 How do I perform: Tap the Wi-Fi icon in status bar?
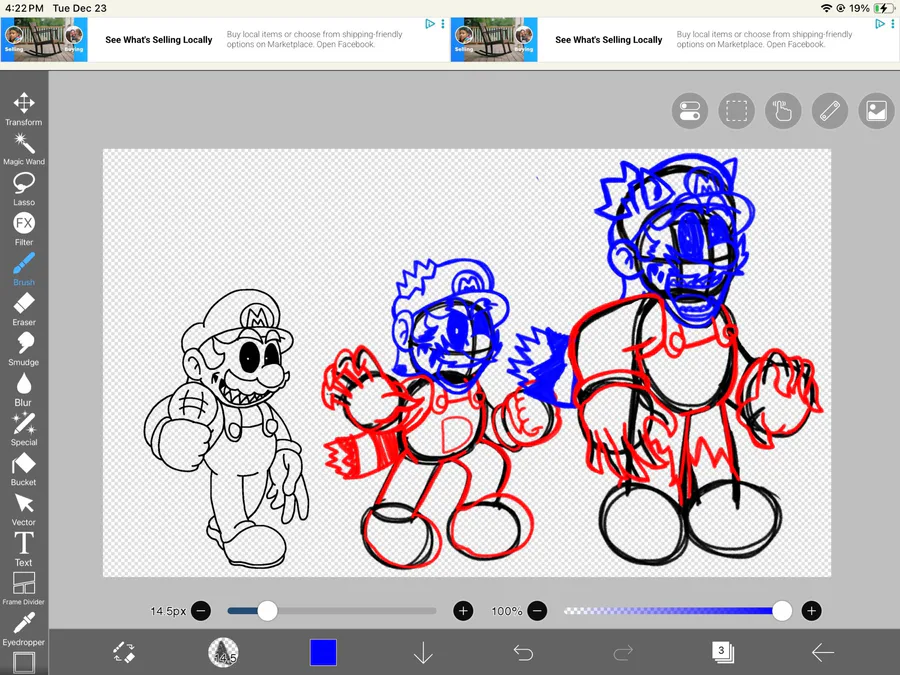tap(827, 8)
